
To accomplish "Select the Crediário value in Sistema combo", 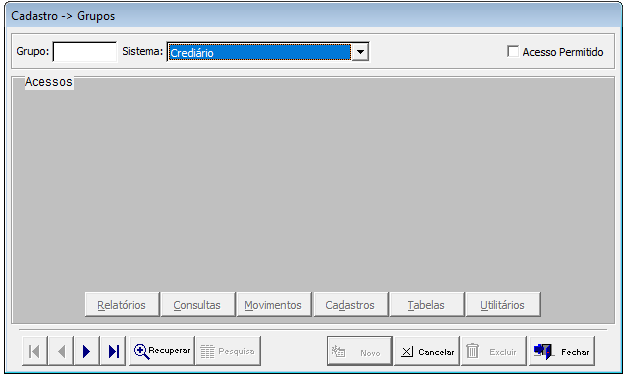I will [260, 52].
